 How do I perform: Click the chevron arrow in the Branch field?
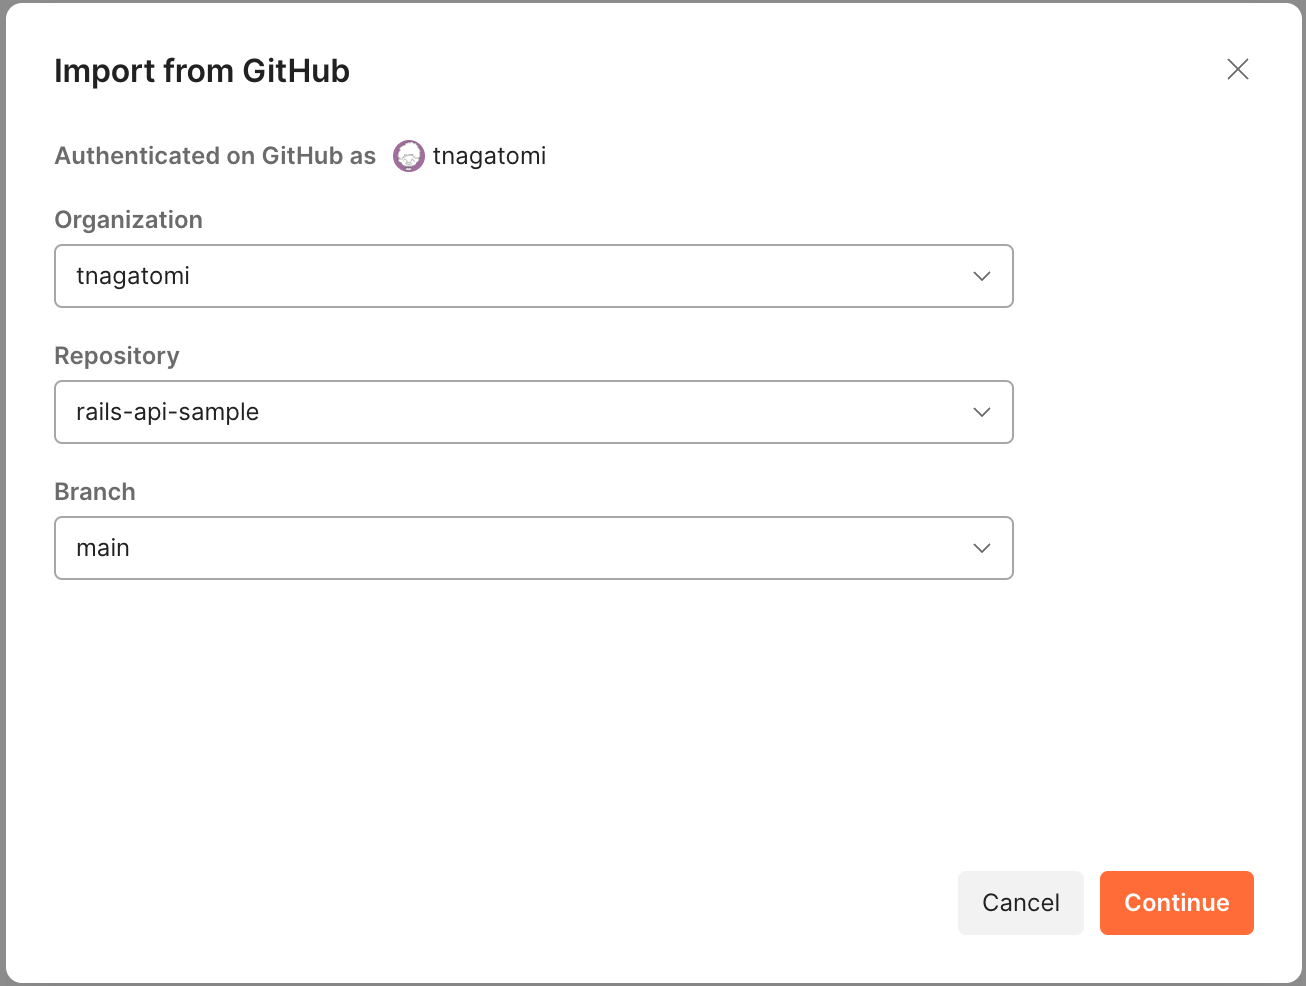point(982,548)
